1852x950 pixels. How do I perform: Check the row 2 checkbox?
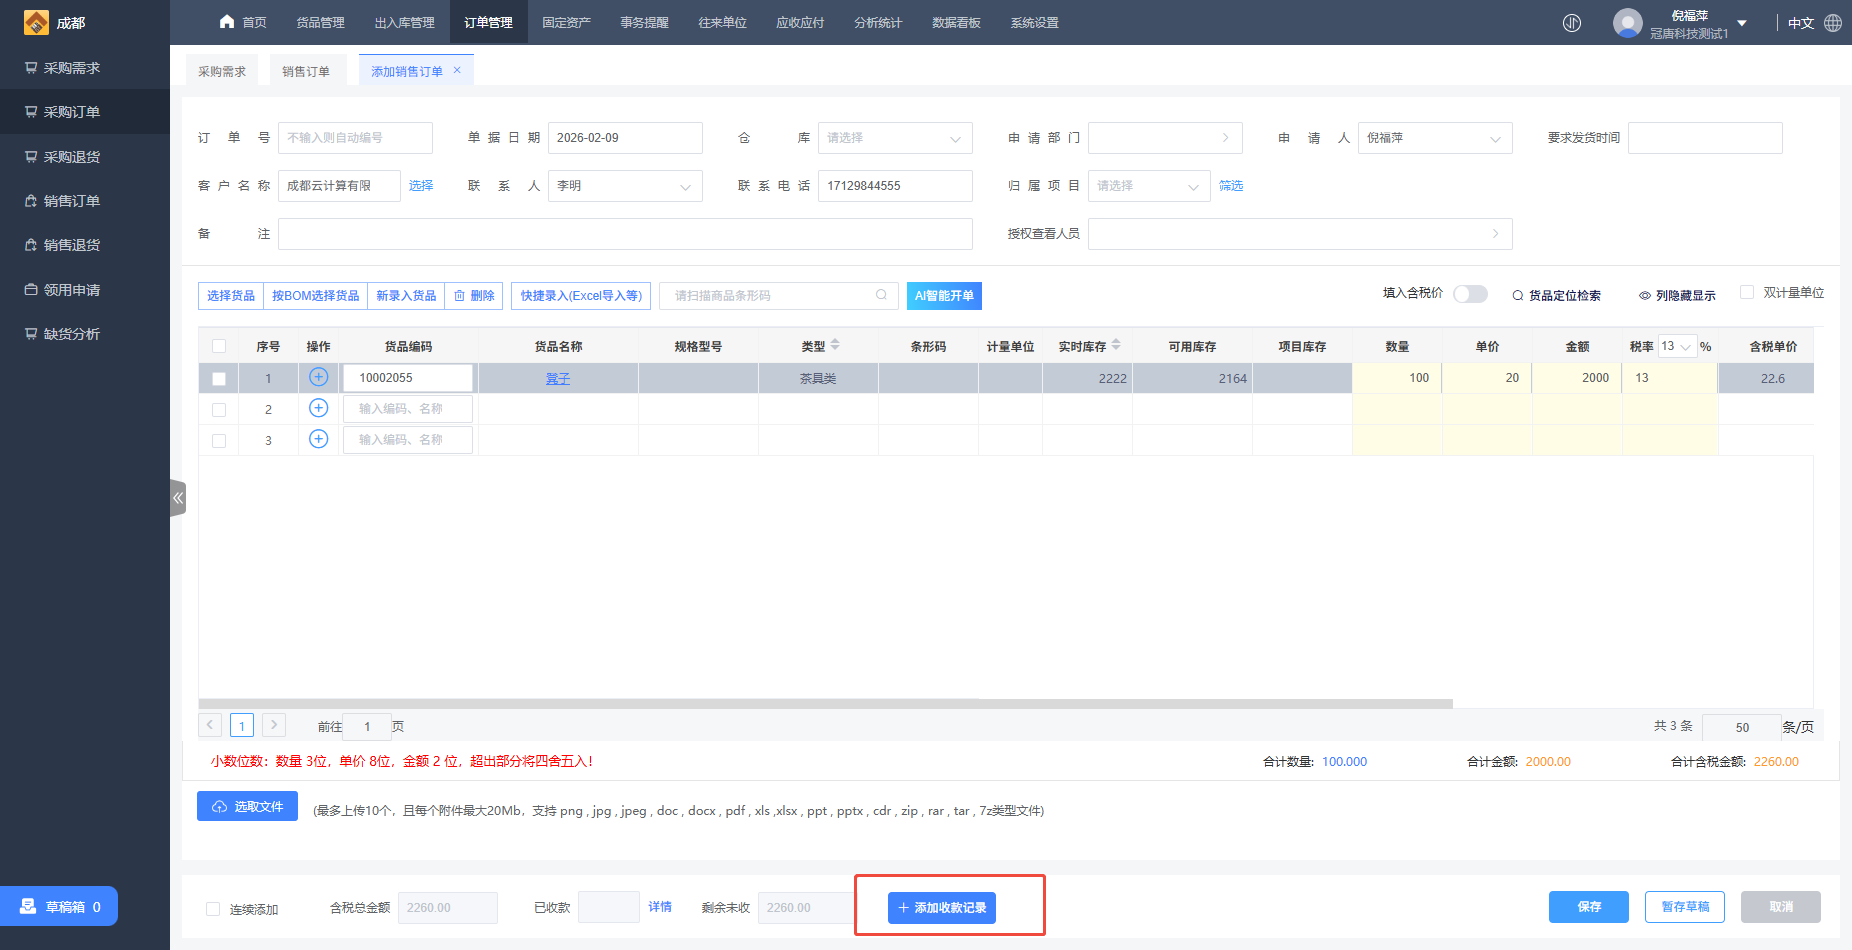tap(219, 410)
